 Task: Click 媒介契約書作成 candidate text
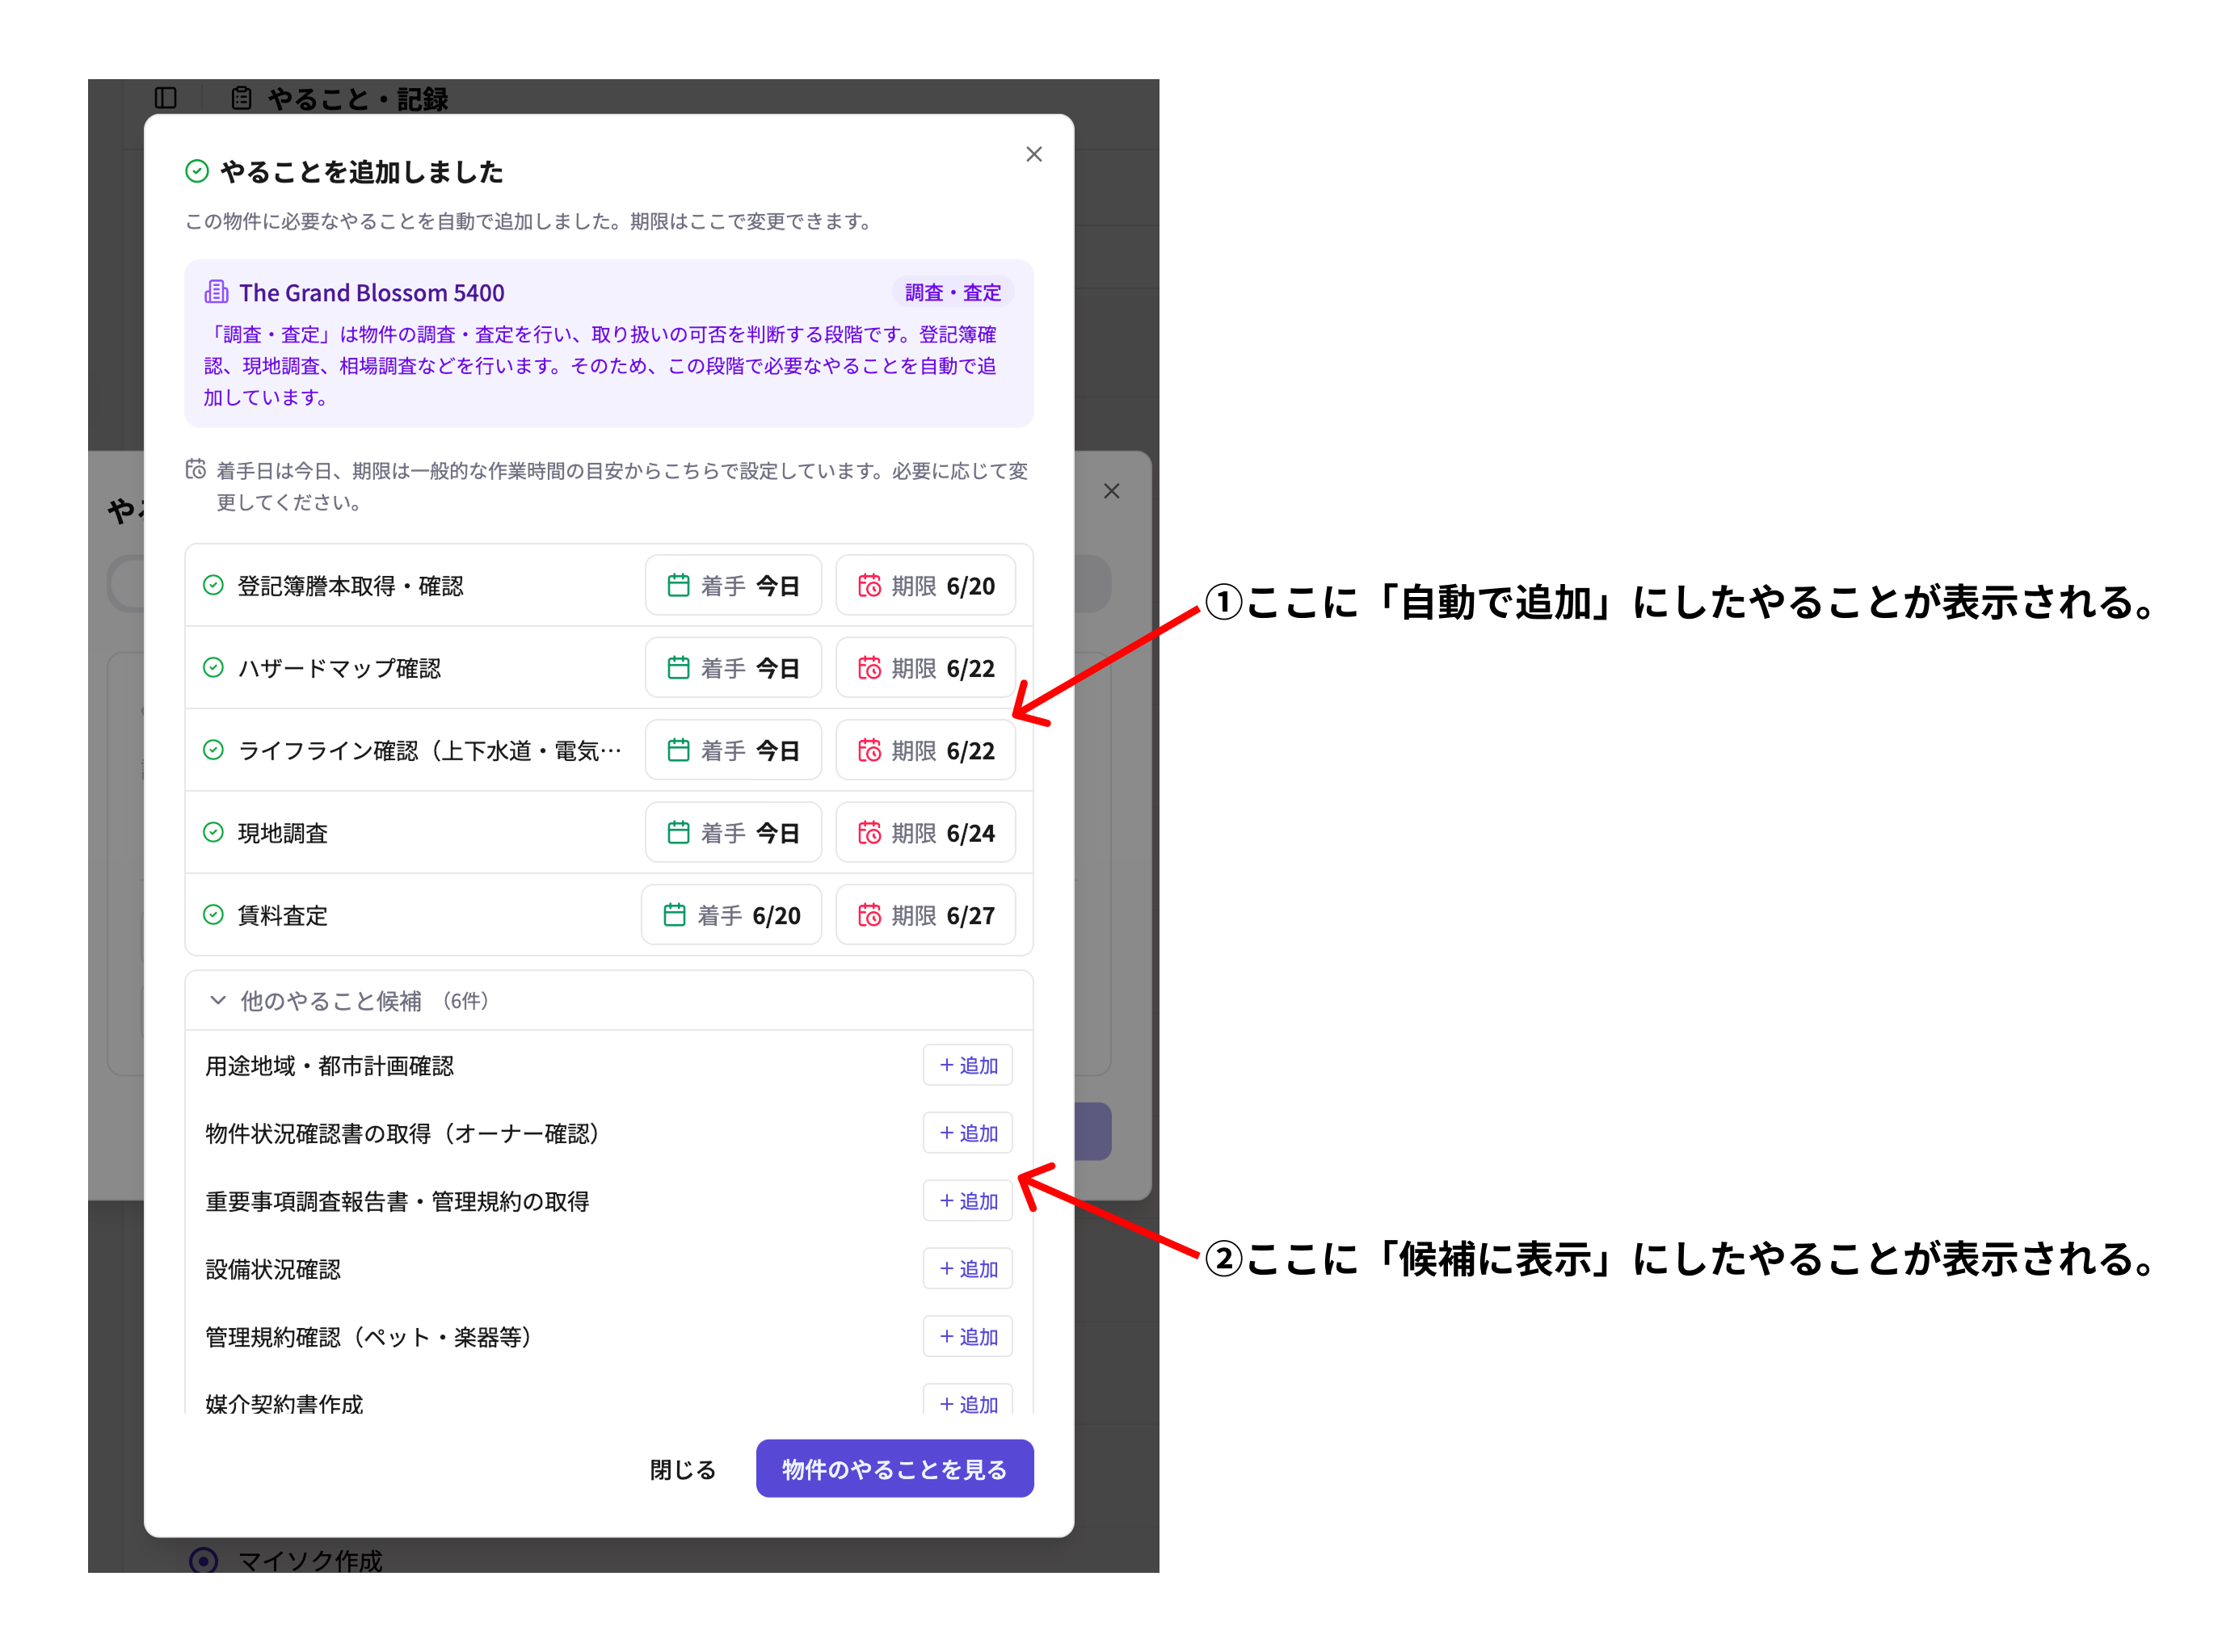point(284,1403)
